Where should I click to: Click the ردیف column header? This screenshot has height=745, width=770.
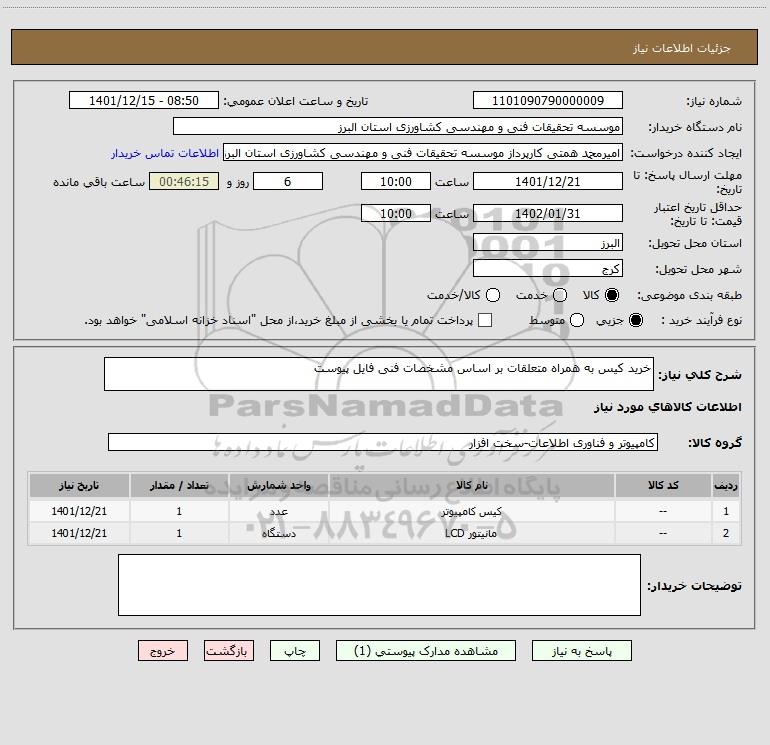pyautogui.click(x=726, y=486)
